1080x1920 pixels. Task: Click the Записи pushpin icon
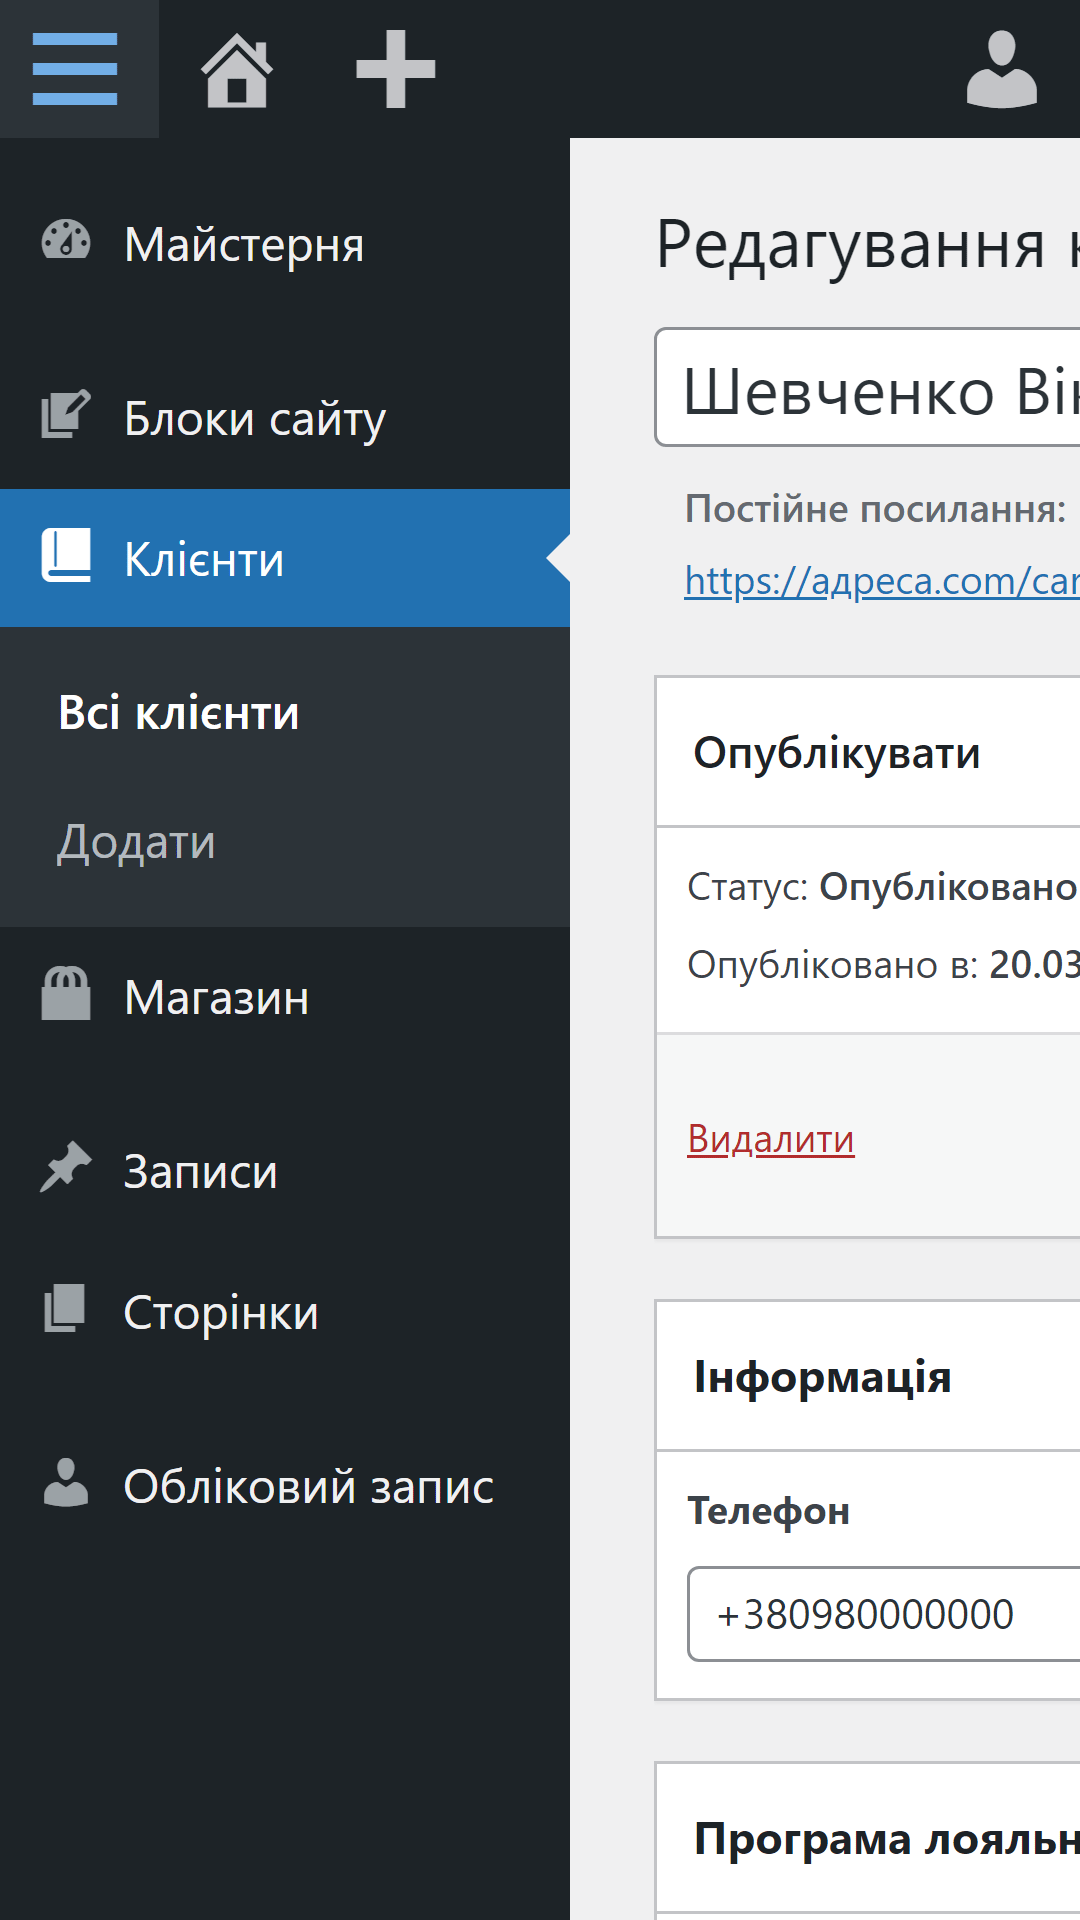point(66,1168)
